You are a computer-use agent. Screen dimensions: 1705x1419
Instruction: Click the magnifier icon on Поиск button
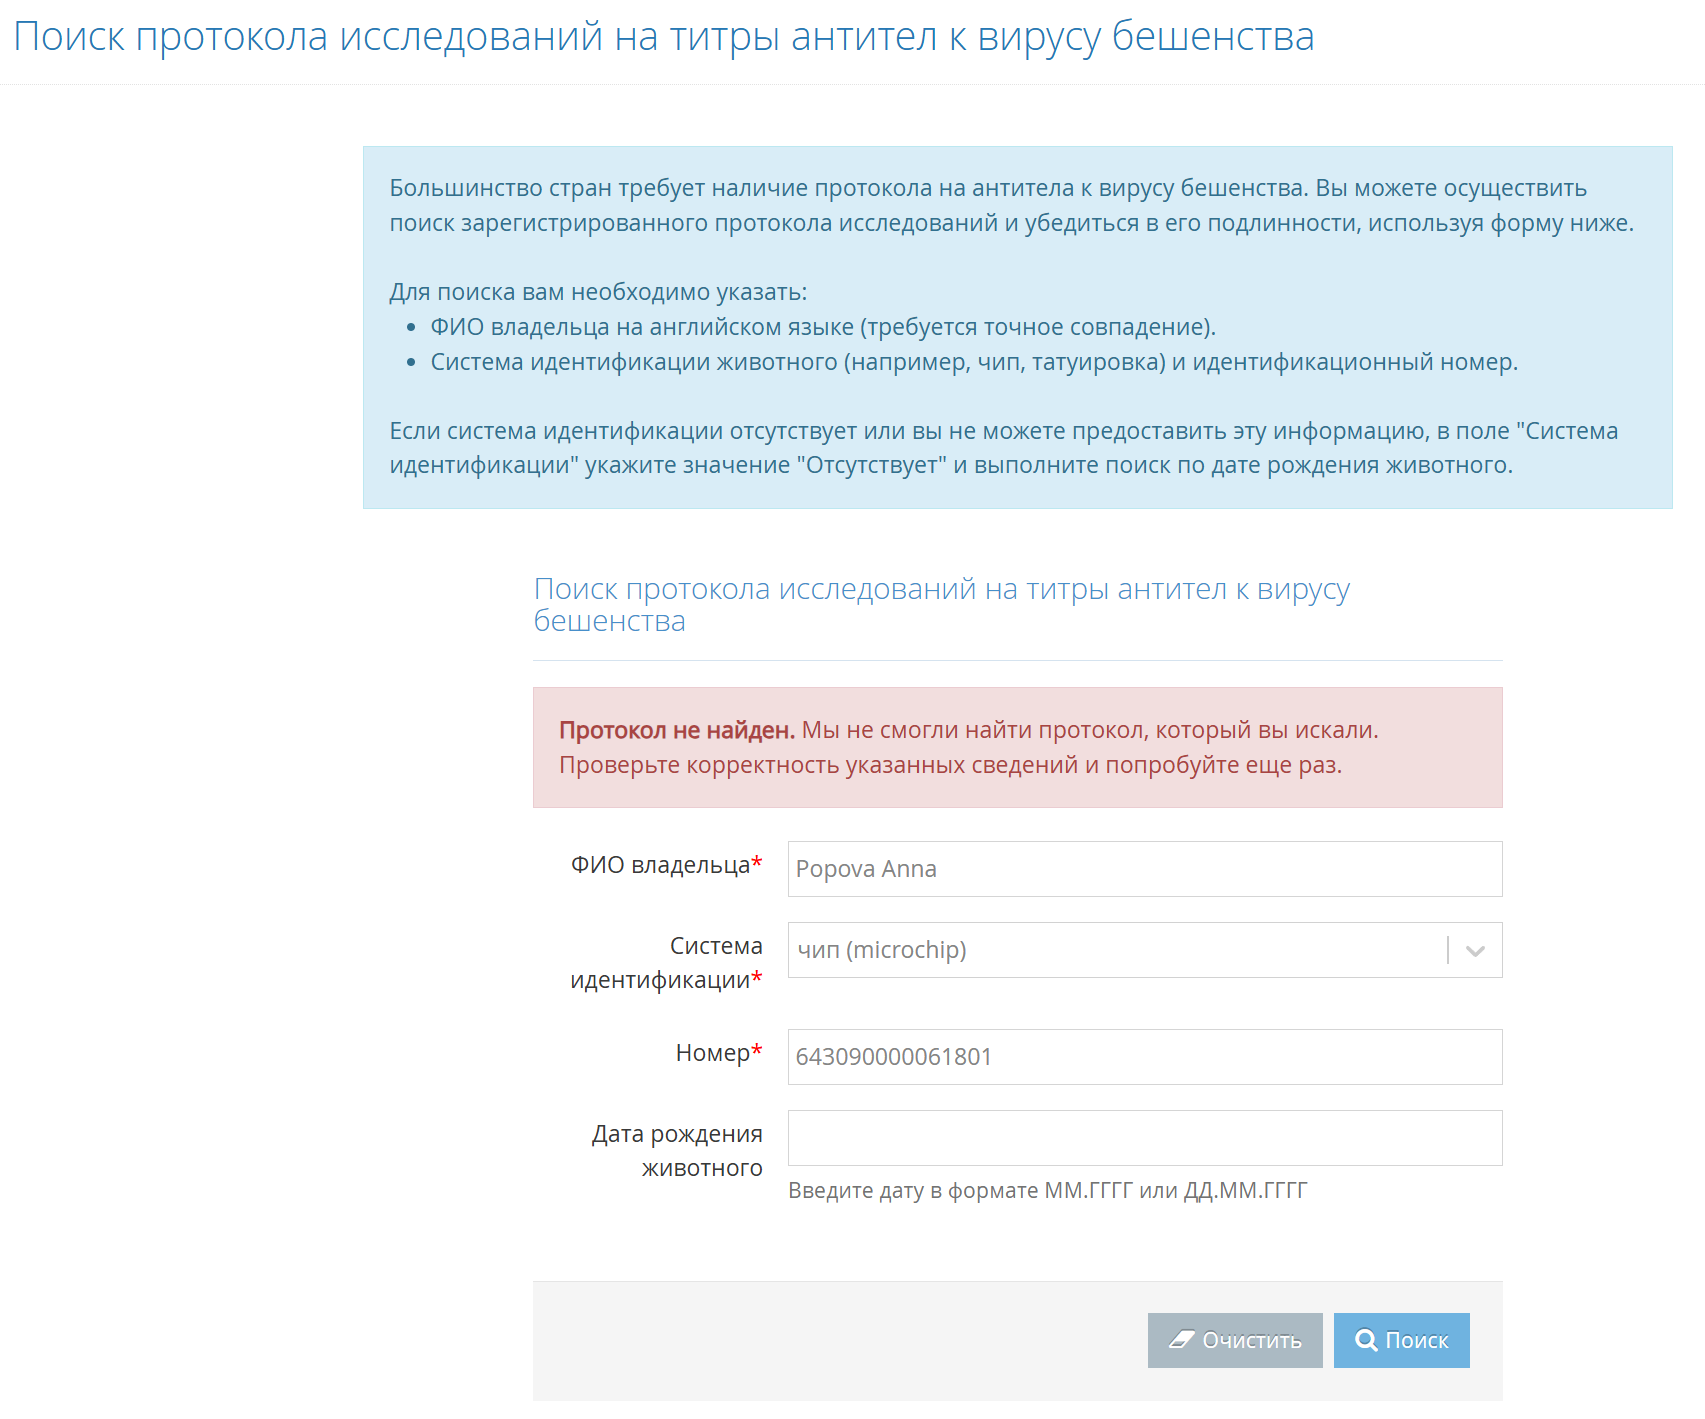coord(1365,1340)
